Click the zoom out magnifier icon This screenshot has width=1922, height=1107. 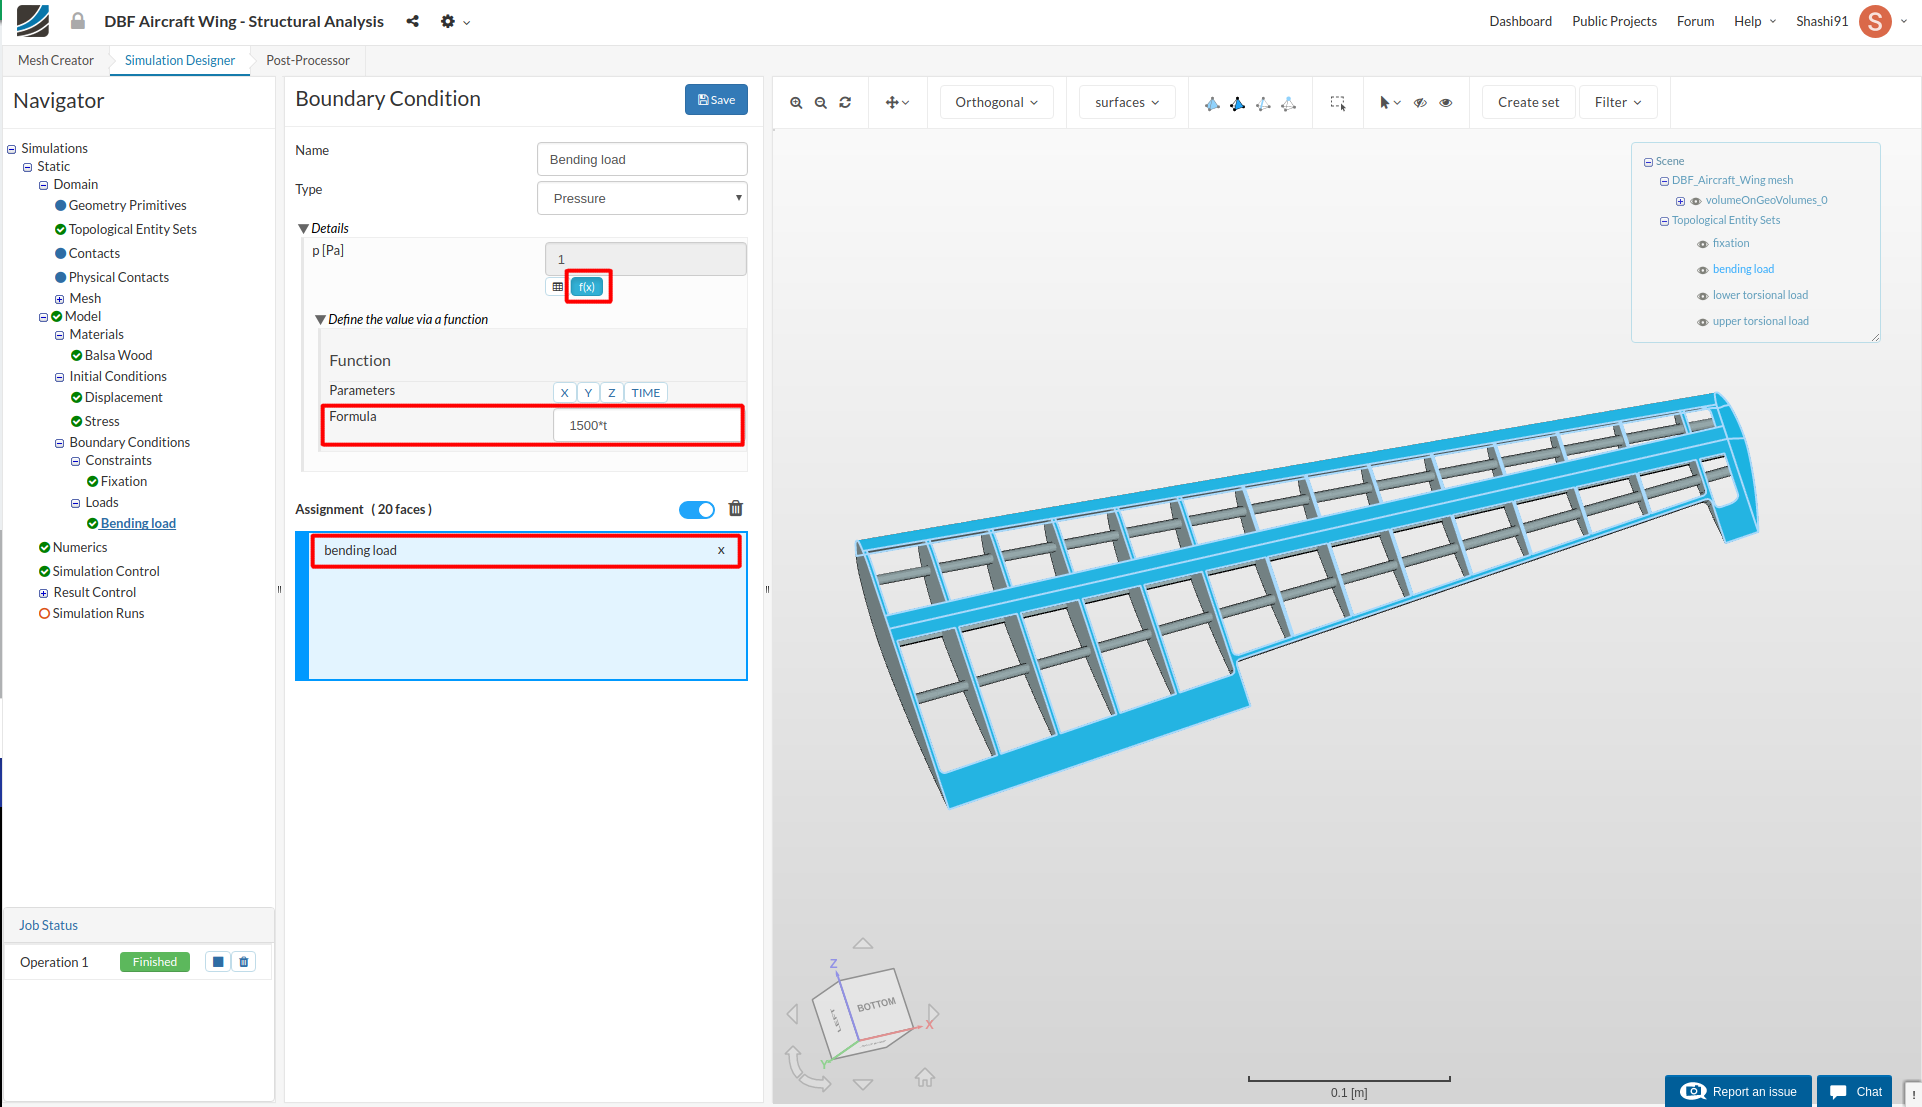point(820,103)
